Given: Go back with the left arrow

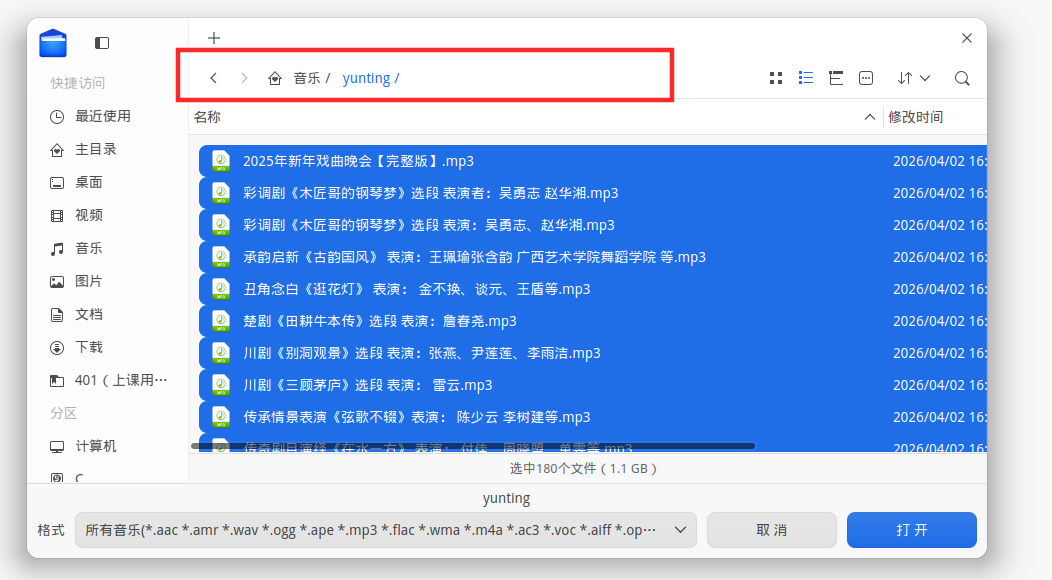Looking at the screenshot, I should tap(213, 78).
